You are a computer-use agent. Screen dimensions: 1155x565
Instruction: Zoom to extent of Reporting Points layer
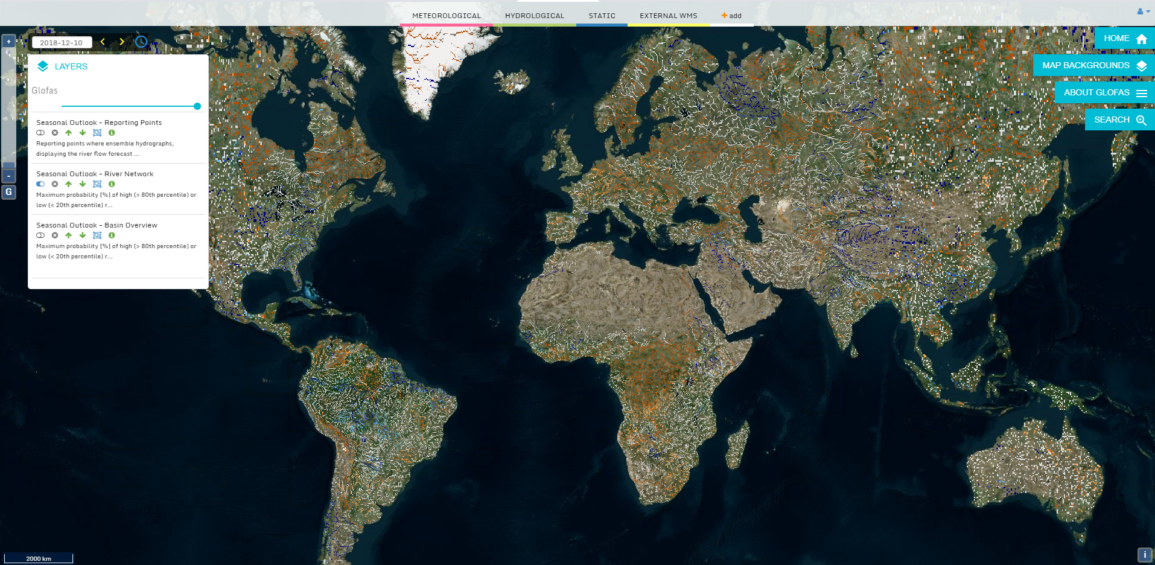[97, 133]
